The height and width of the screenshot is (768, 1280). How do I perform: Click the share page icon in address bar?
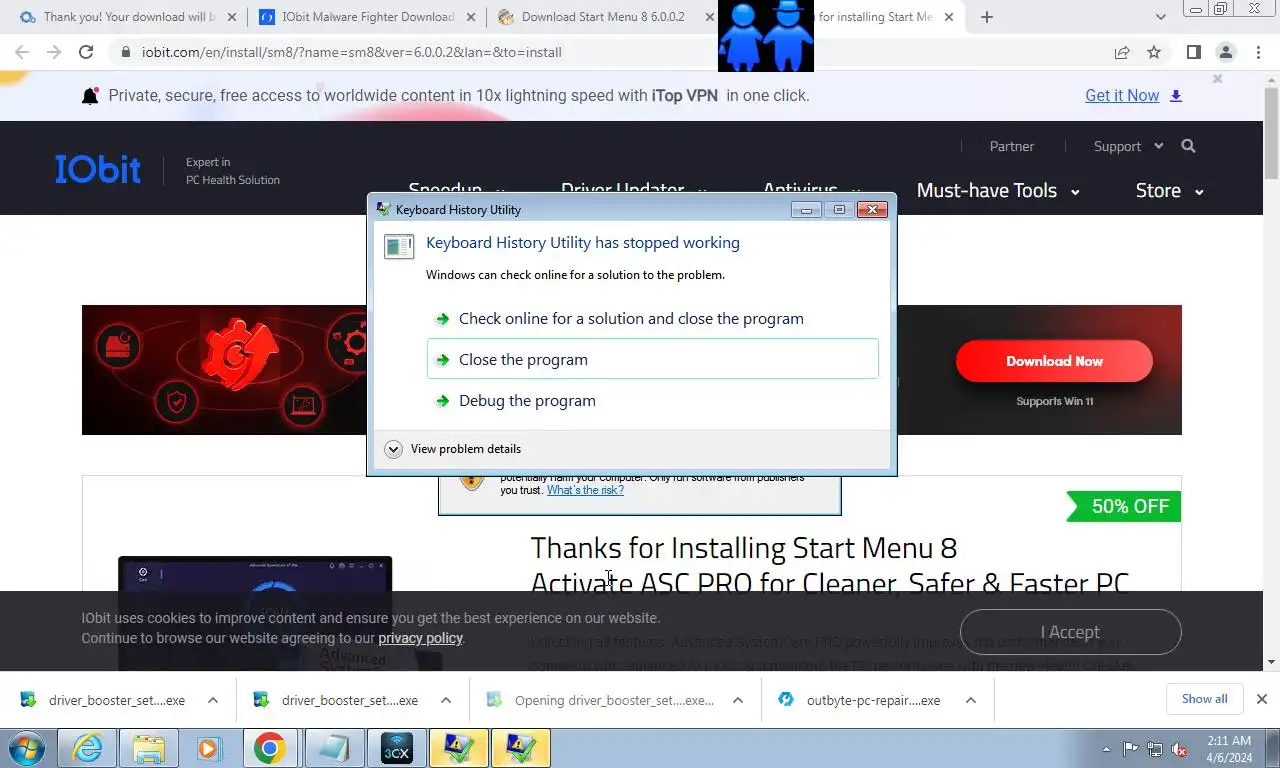(x=1122, y=52)
